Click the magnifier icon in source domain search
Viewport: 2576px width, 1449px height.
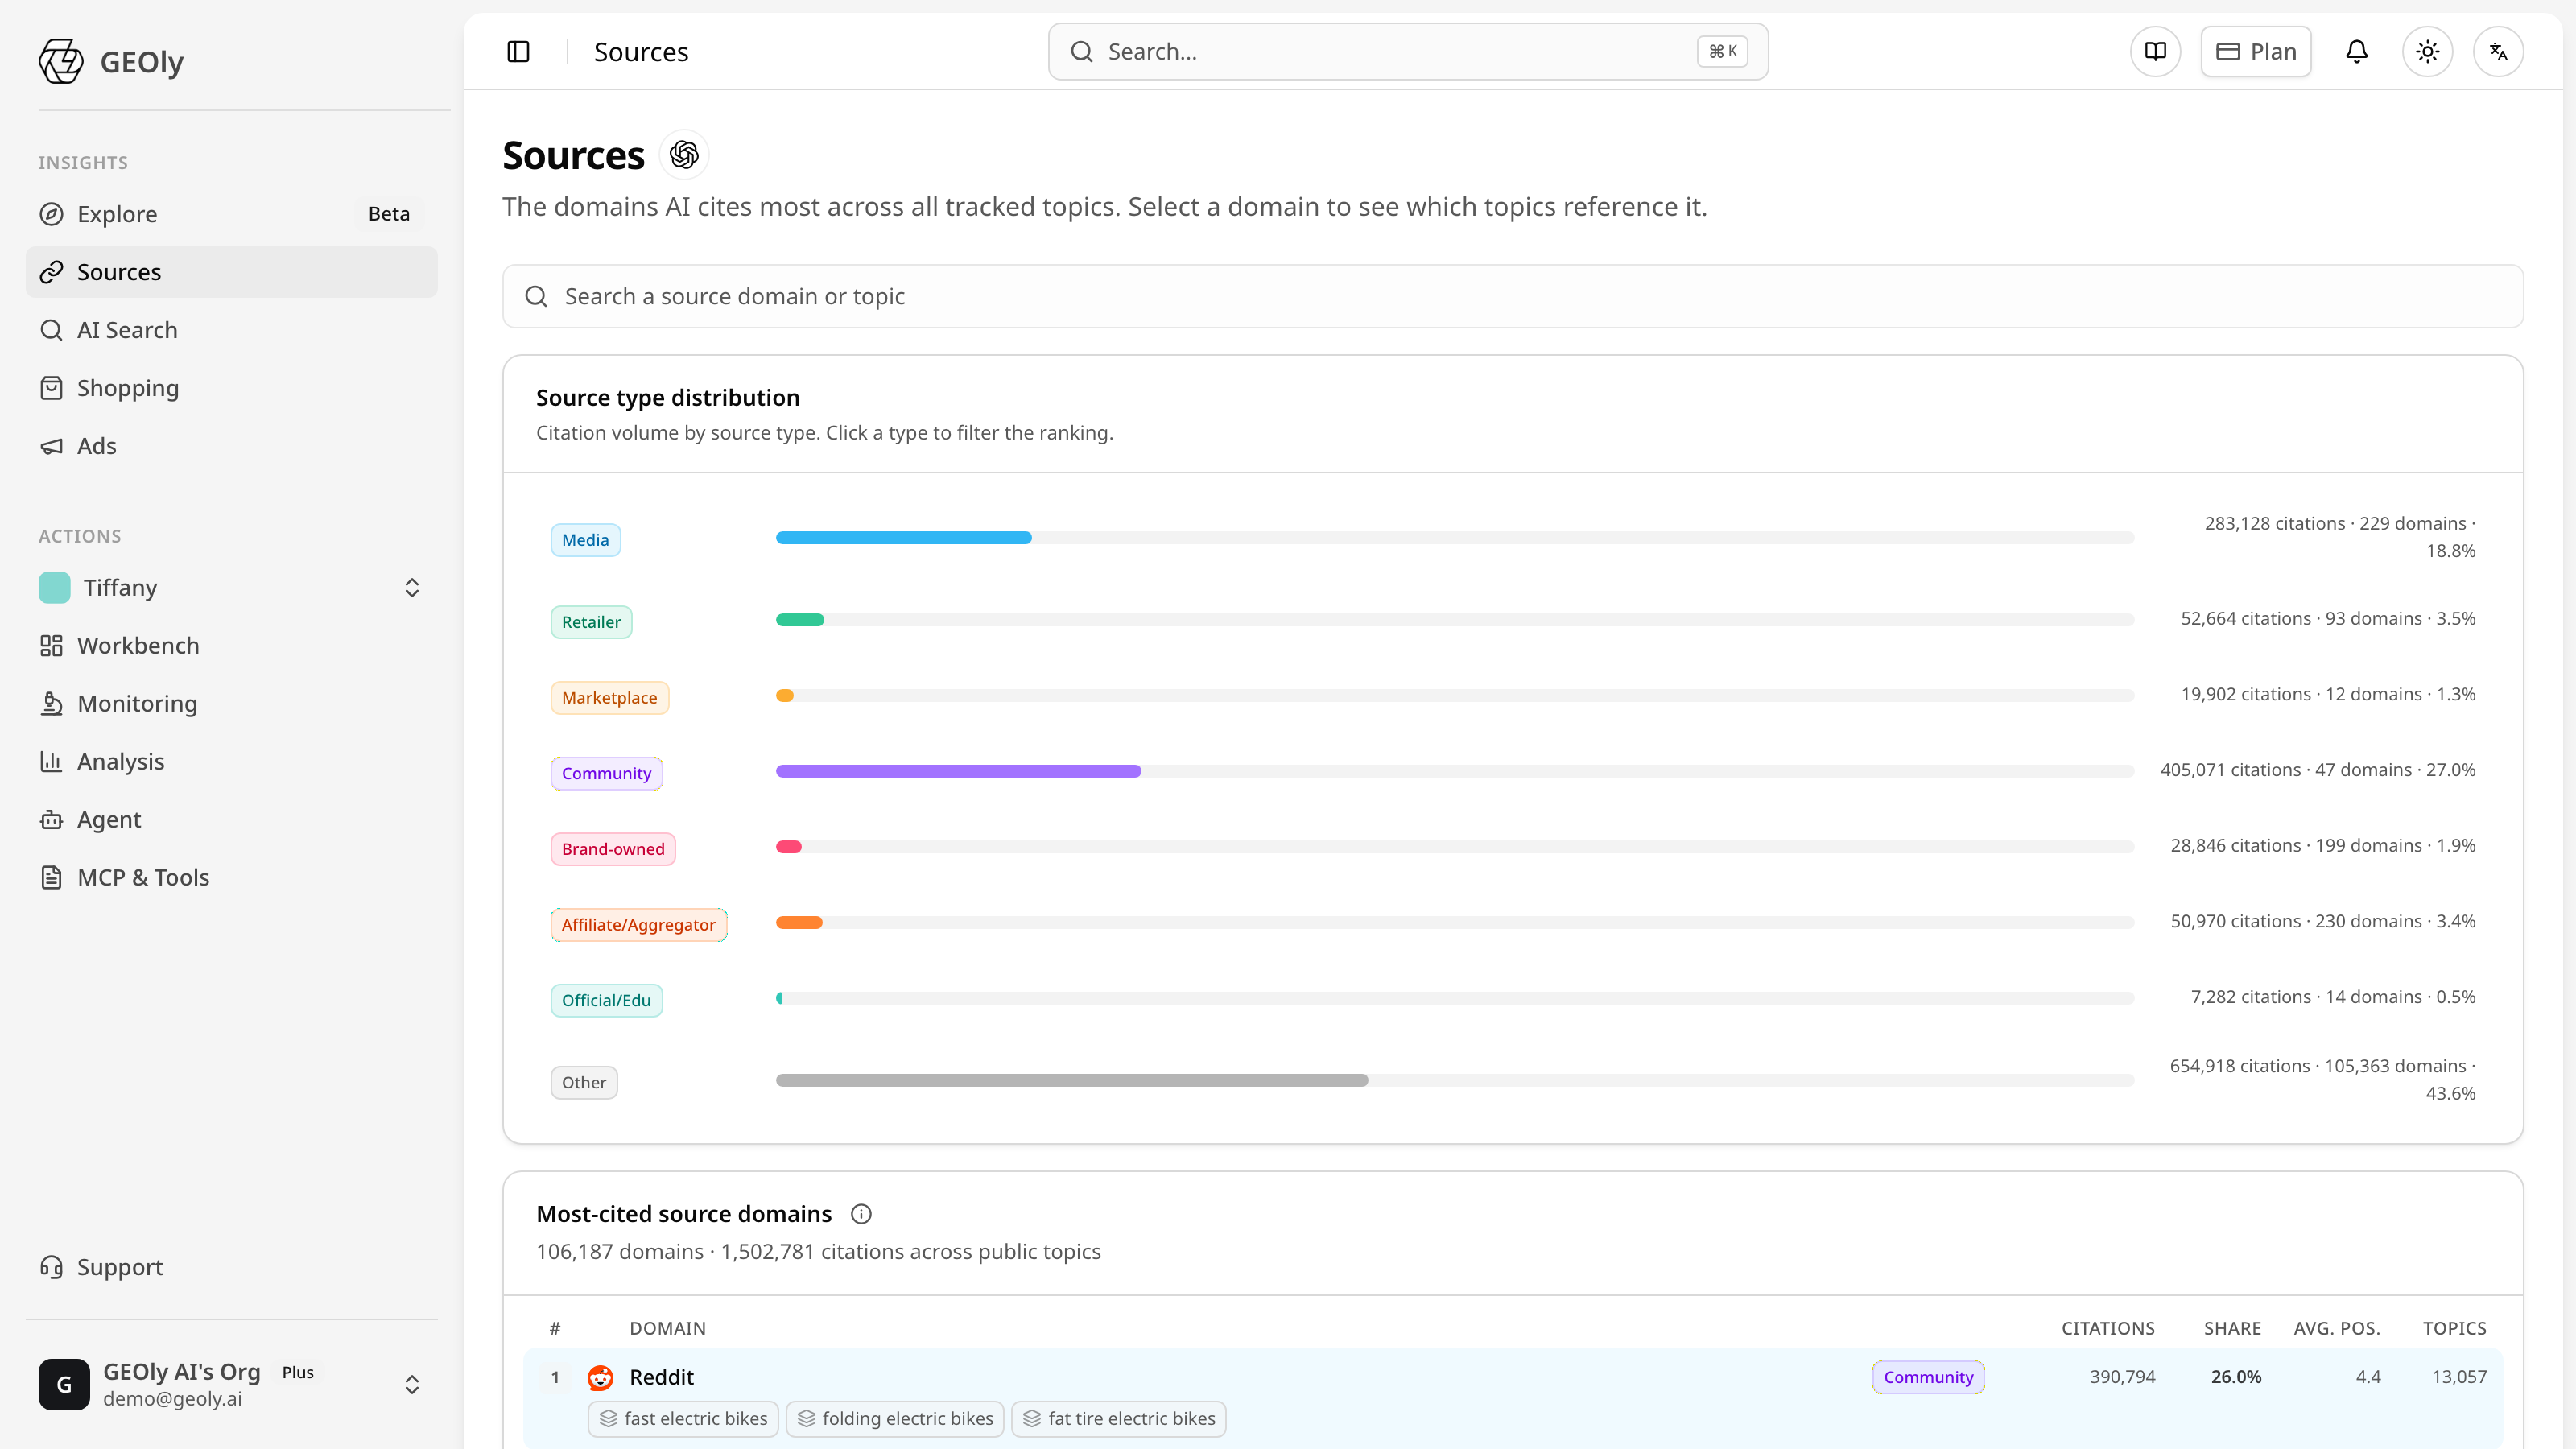[536, 296]
